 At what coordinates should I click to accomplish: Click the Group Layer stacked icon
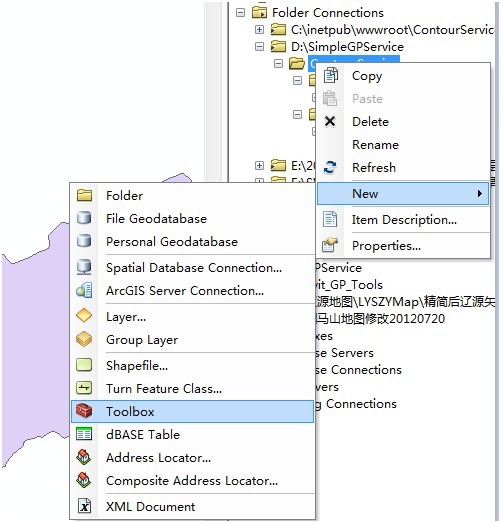click(84, 339)
